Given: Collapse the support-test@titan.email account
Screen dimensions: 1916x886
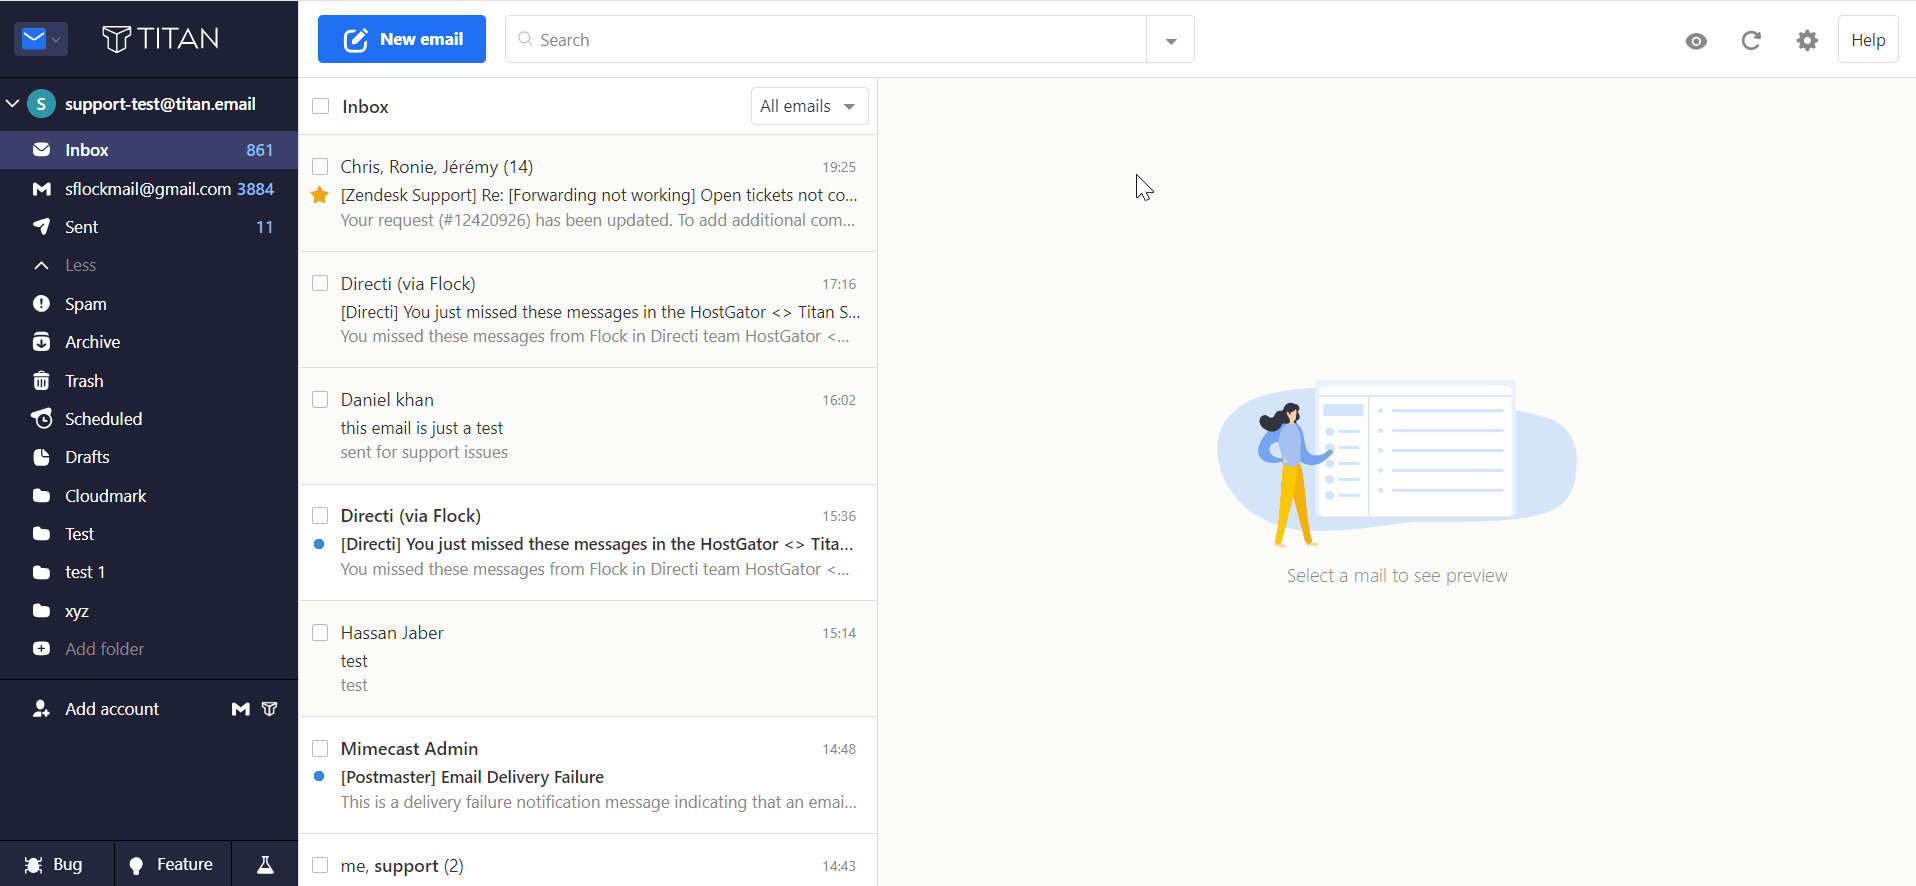Looking at the screenshot, I should point(13,103).
